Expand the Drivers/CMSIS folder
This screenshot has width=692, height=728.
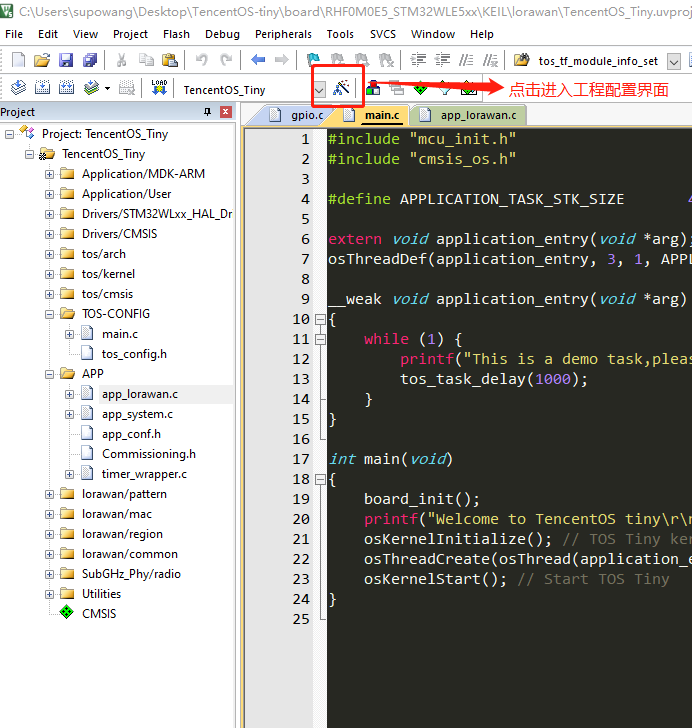point(49,234)
